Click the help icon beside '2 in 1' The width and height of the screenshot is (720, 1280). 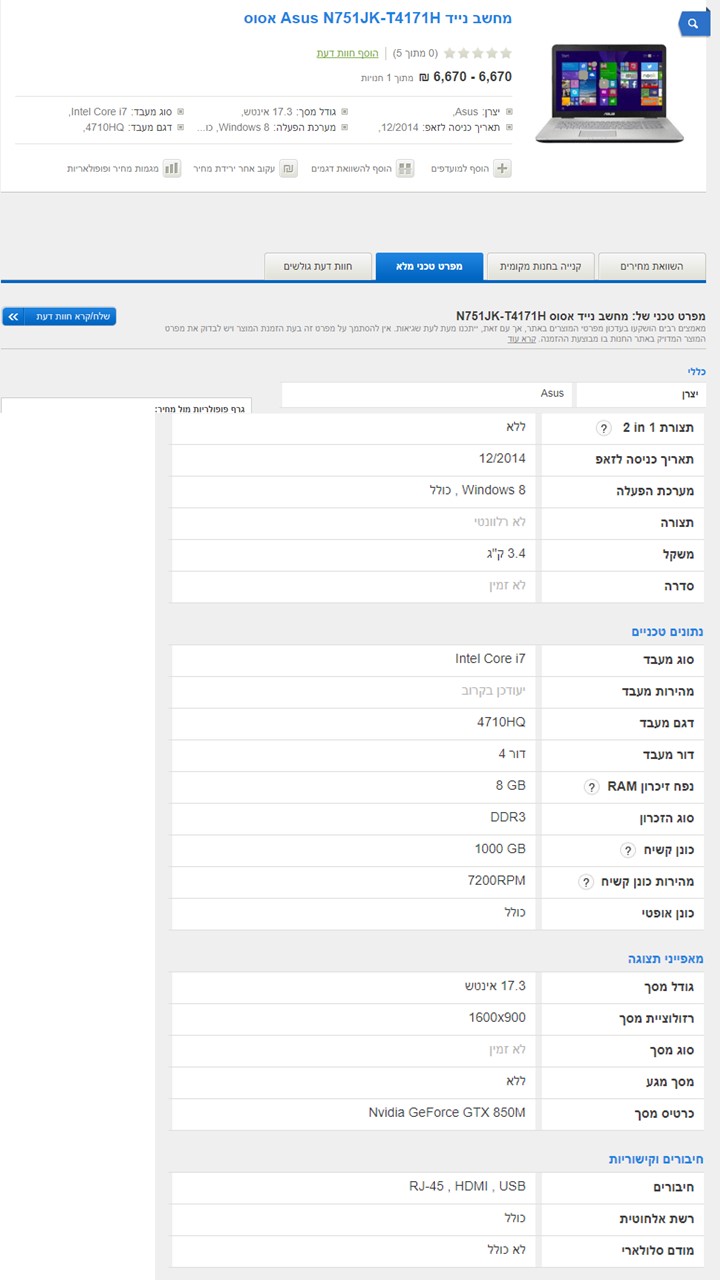[x=604, y=428]
